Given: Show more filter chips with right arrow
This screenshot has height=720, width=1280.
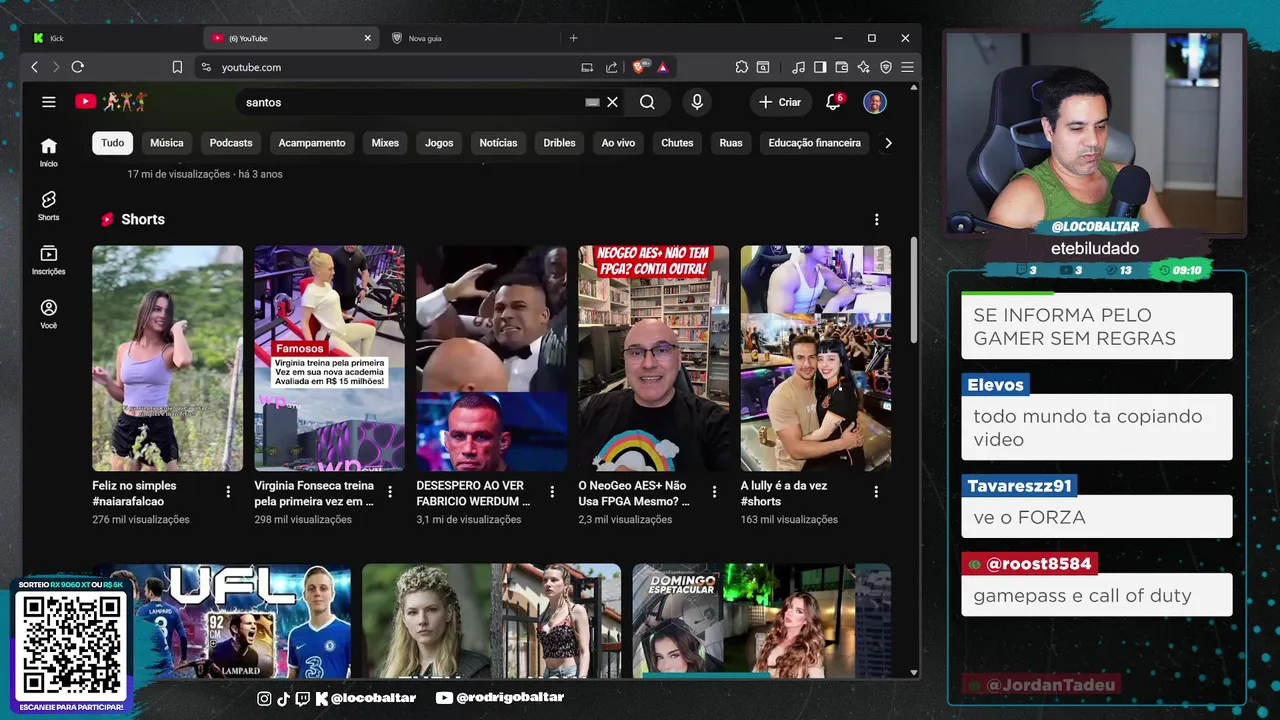Looking at the screenshot, I should (888, 143).
